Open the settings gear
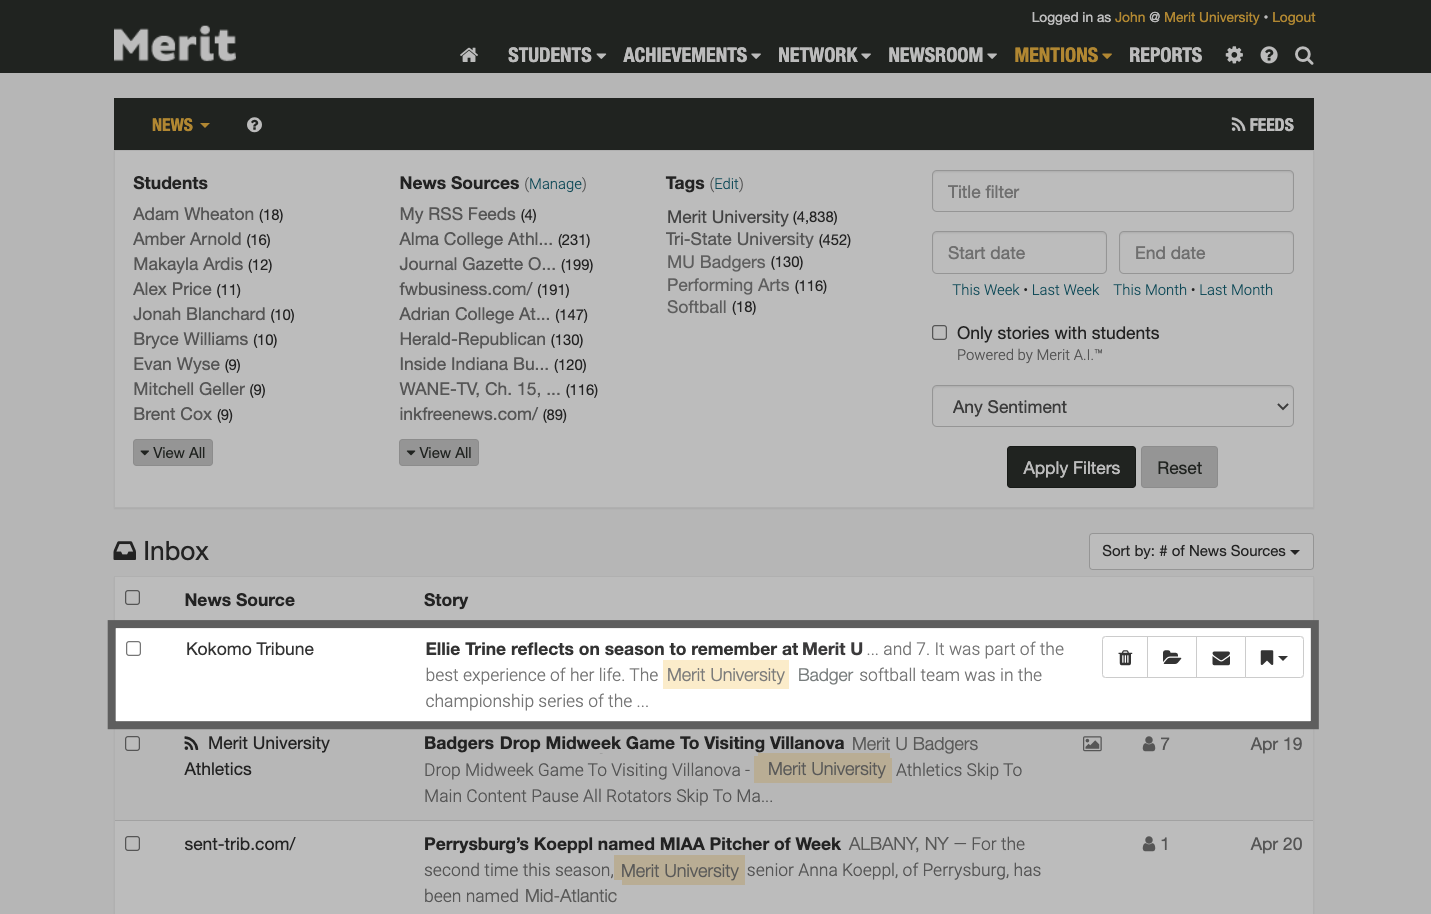The image size is (1431, 914). [x=1234, y=56]
